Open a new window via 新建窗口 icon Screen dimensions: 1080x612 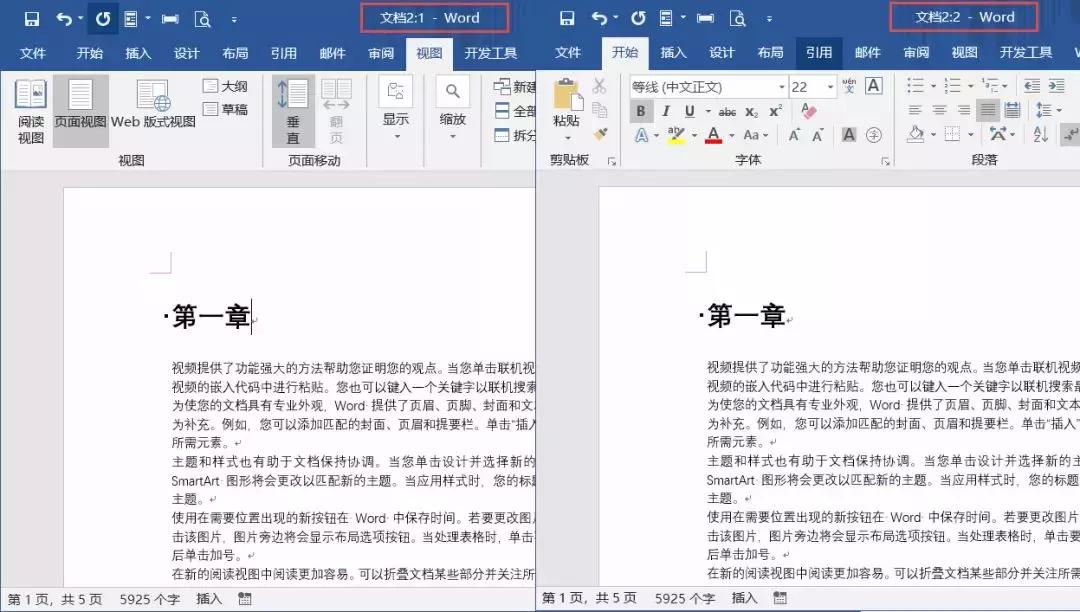(505, 88)
